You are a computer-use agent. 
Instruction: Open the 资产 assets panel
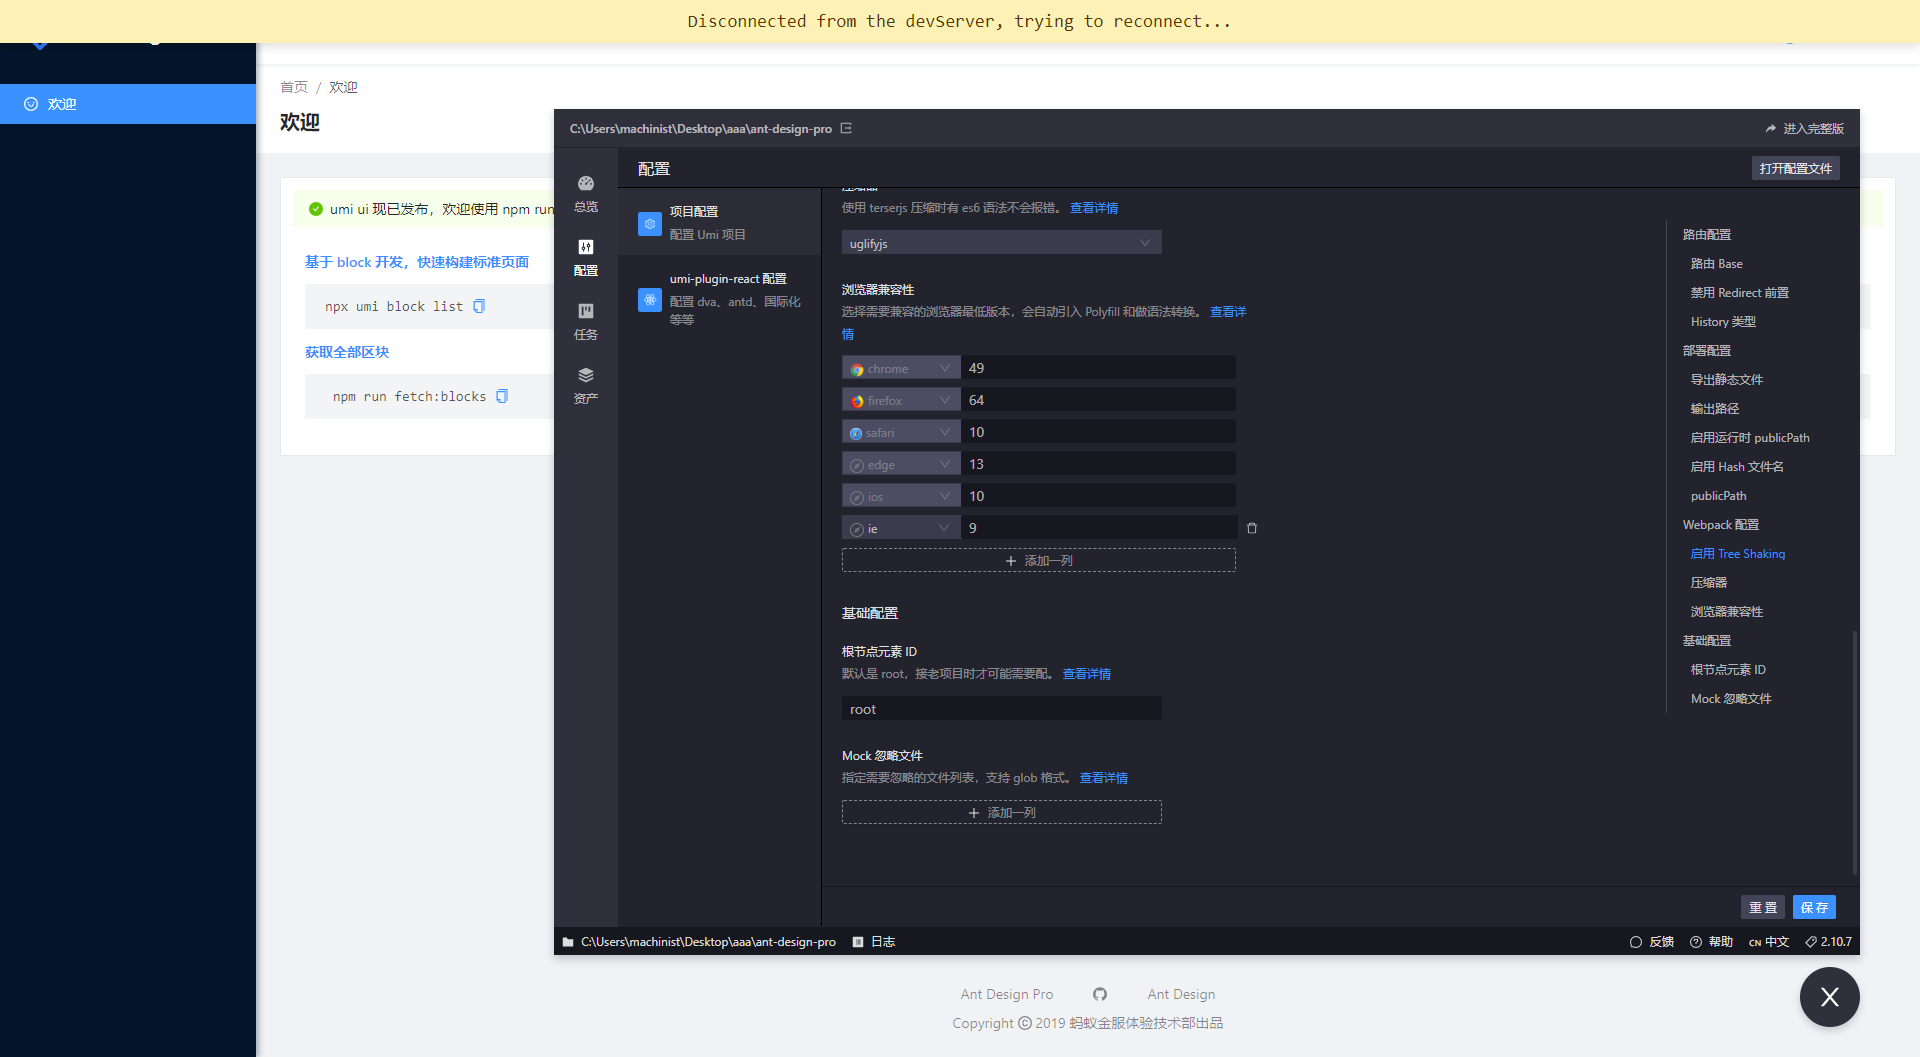point(586,386)
